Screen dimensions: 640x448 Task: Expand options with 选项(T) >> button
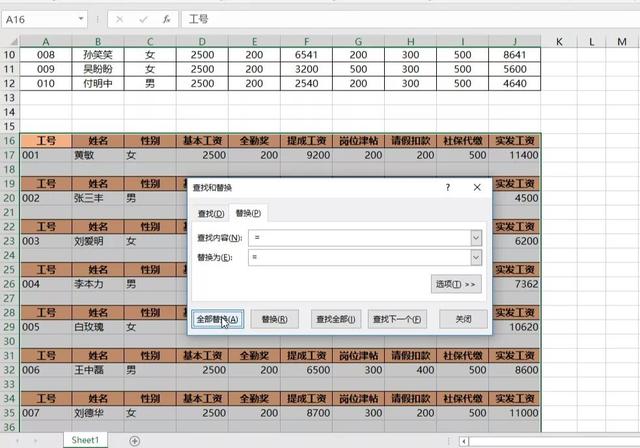point(456,284)
